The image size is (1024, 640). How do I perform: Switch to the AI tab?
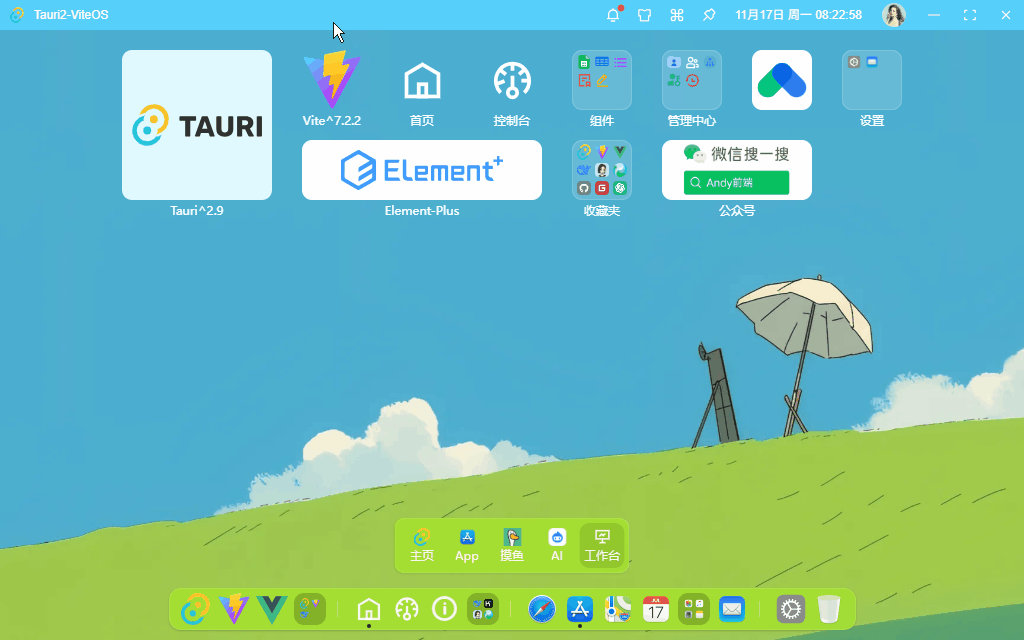[x=557, y=545]
